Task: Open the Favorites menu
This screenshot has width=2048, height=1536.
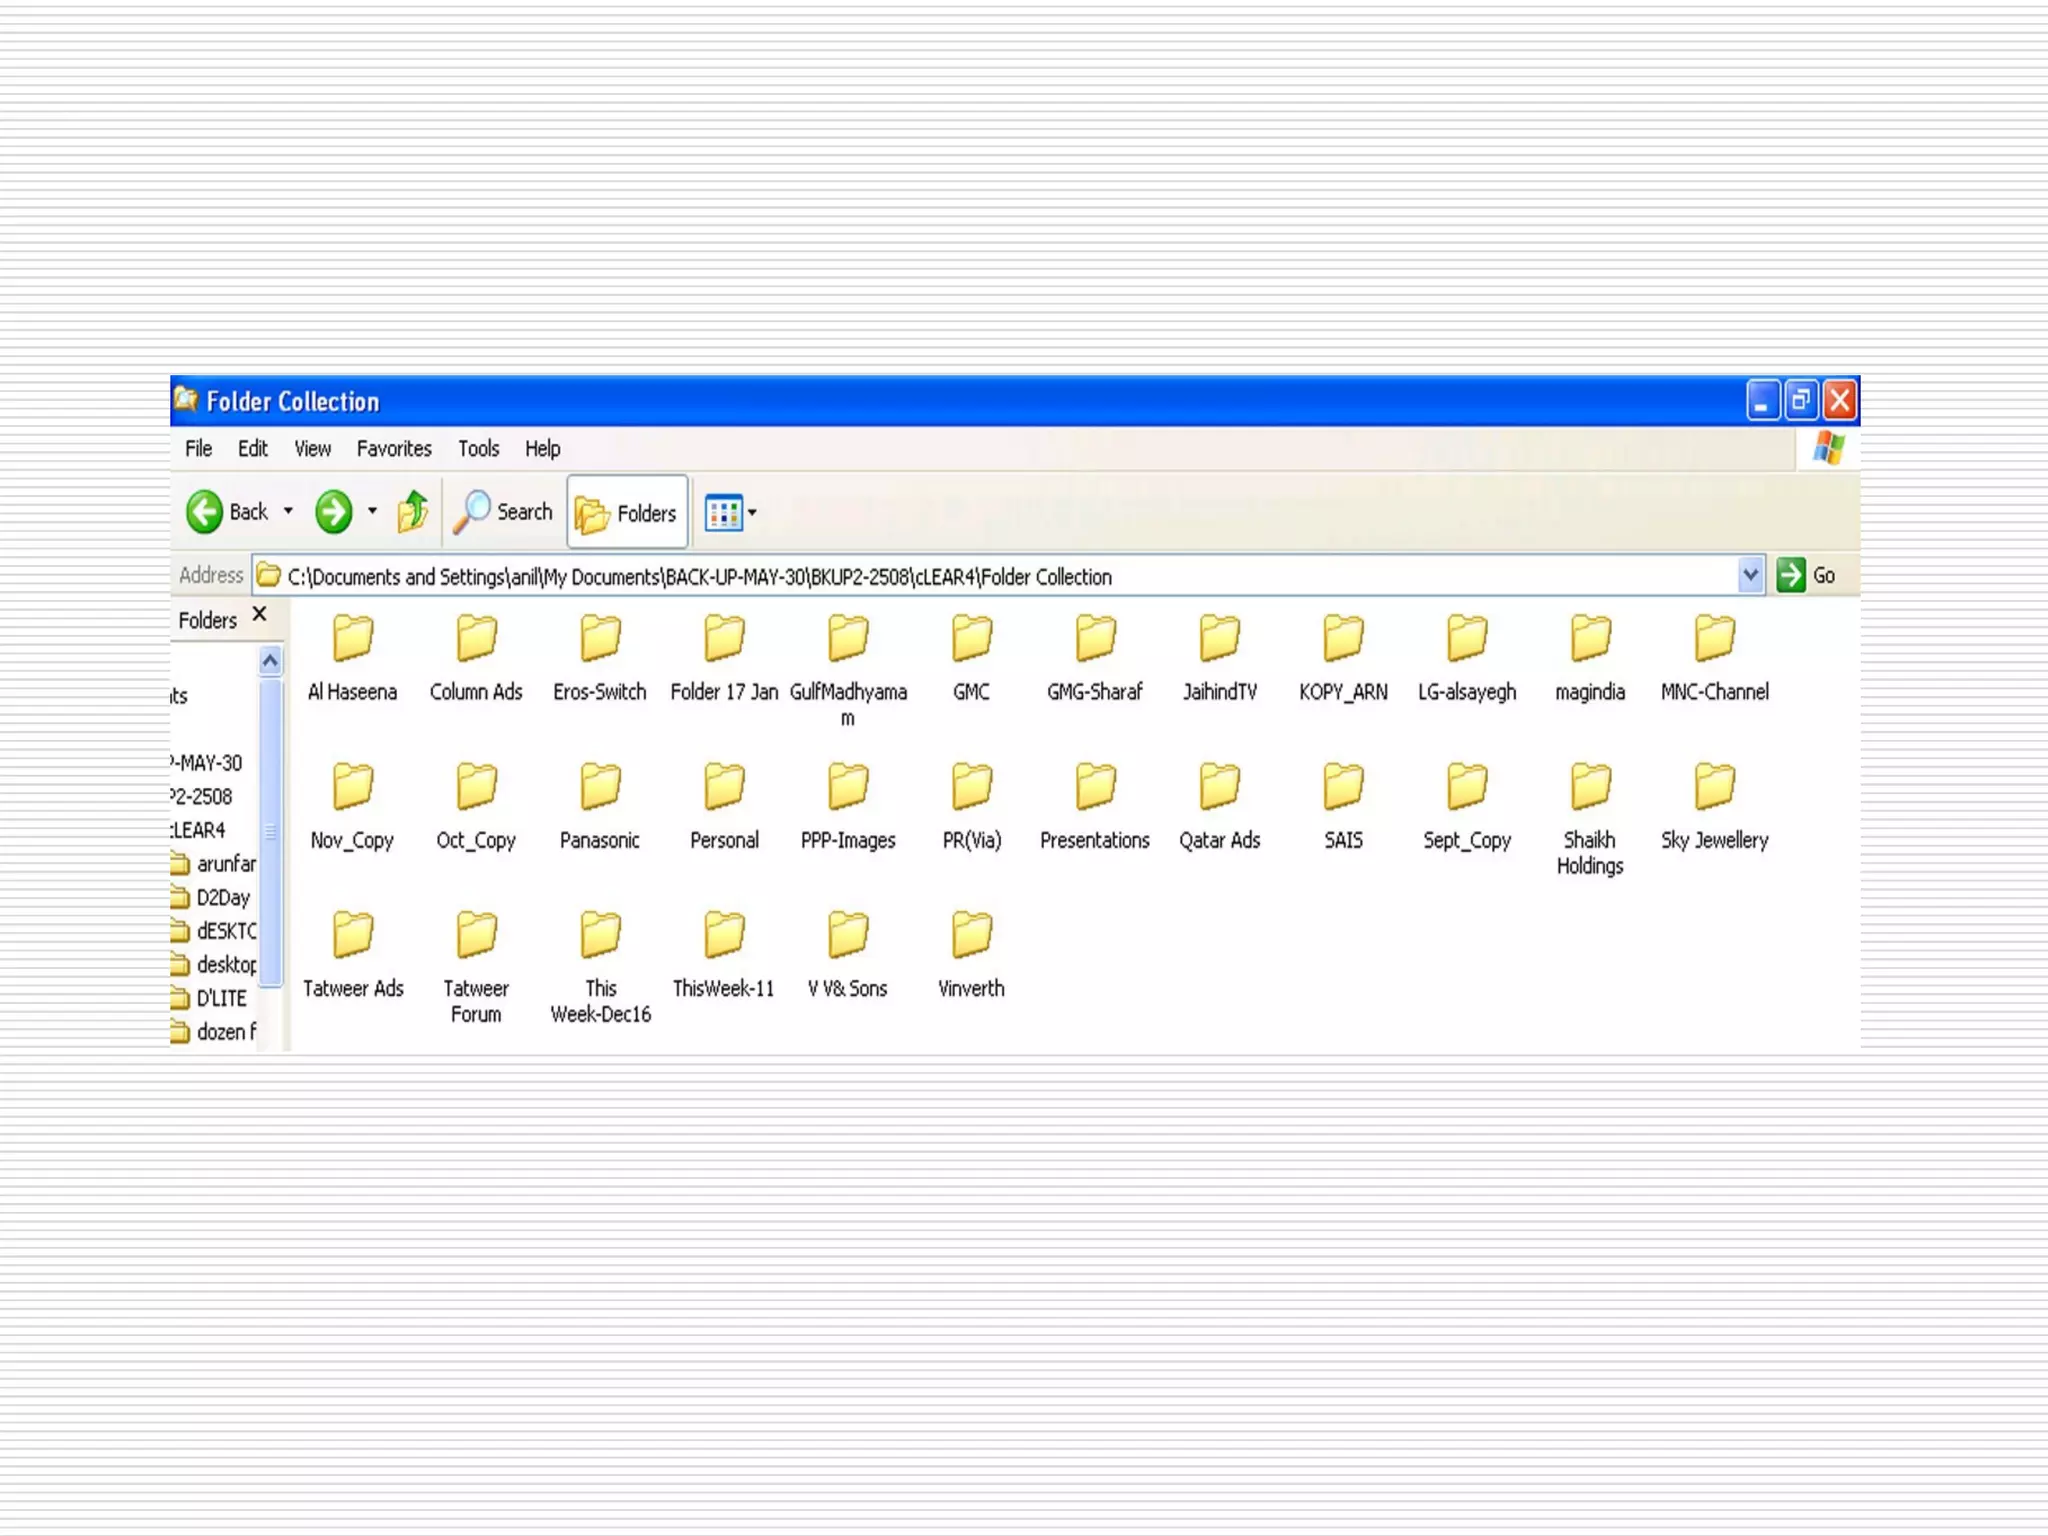Action: (394, 449)
